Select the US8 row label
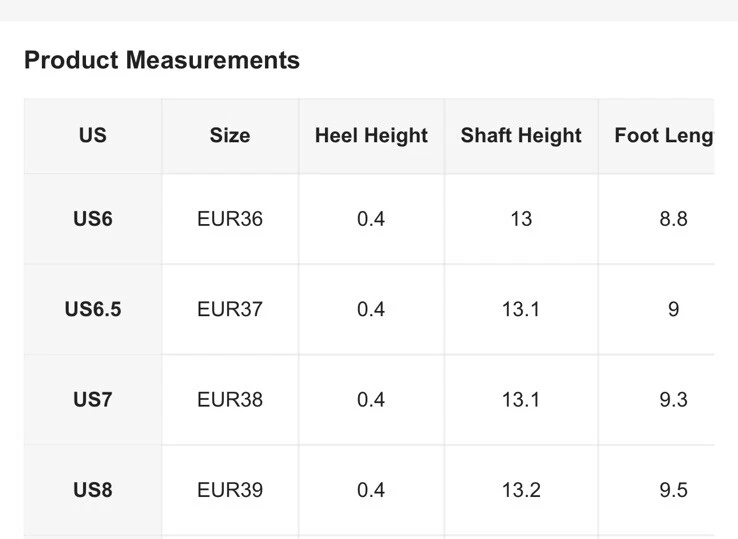Viewport: 738px width, 539px height. point(93,490)
